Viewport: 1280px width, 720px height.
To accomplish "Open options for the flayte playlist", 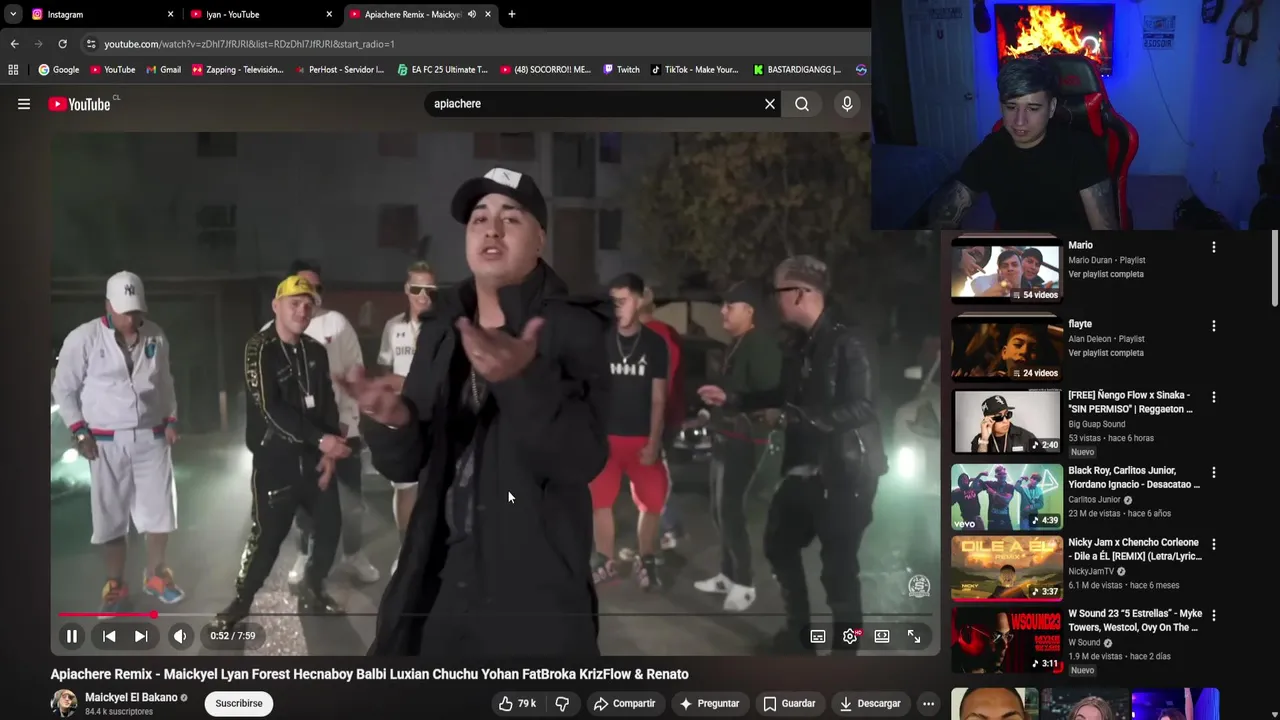I will point(1214,326).
